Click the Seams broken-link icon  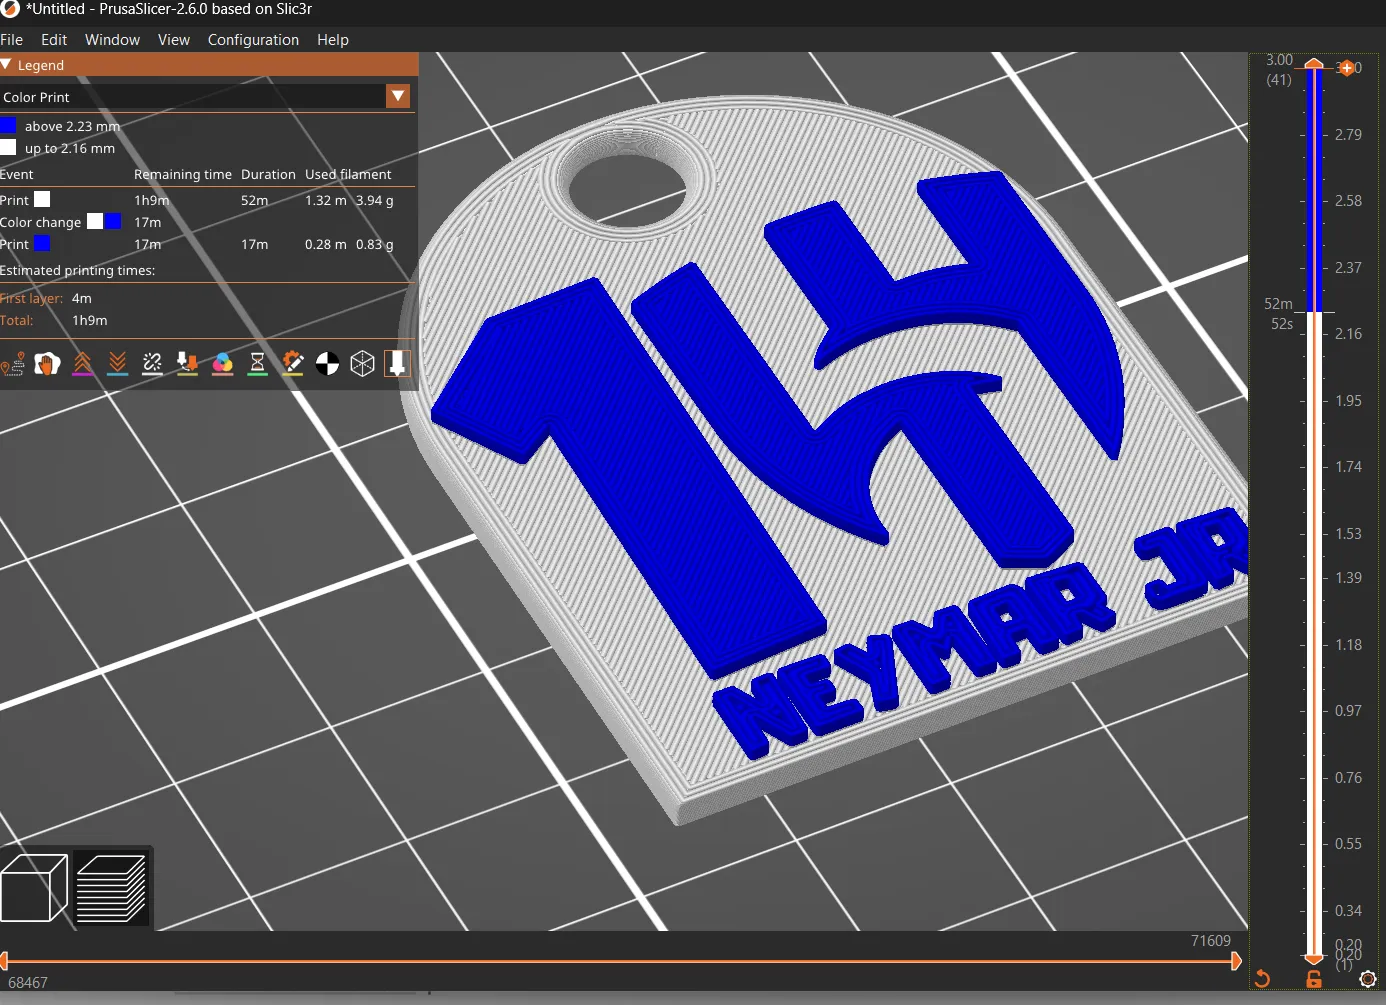coord(152,364)
